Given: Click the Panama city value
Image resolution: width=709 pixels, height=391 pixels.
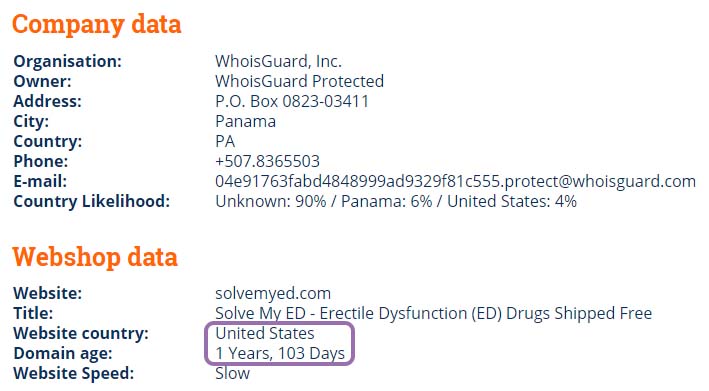Looking at the screenshot, I should pos(246,121).
